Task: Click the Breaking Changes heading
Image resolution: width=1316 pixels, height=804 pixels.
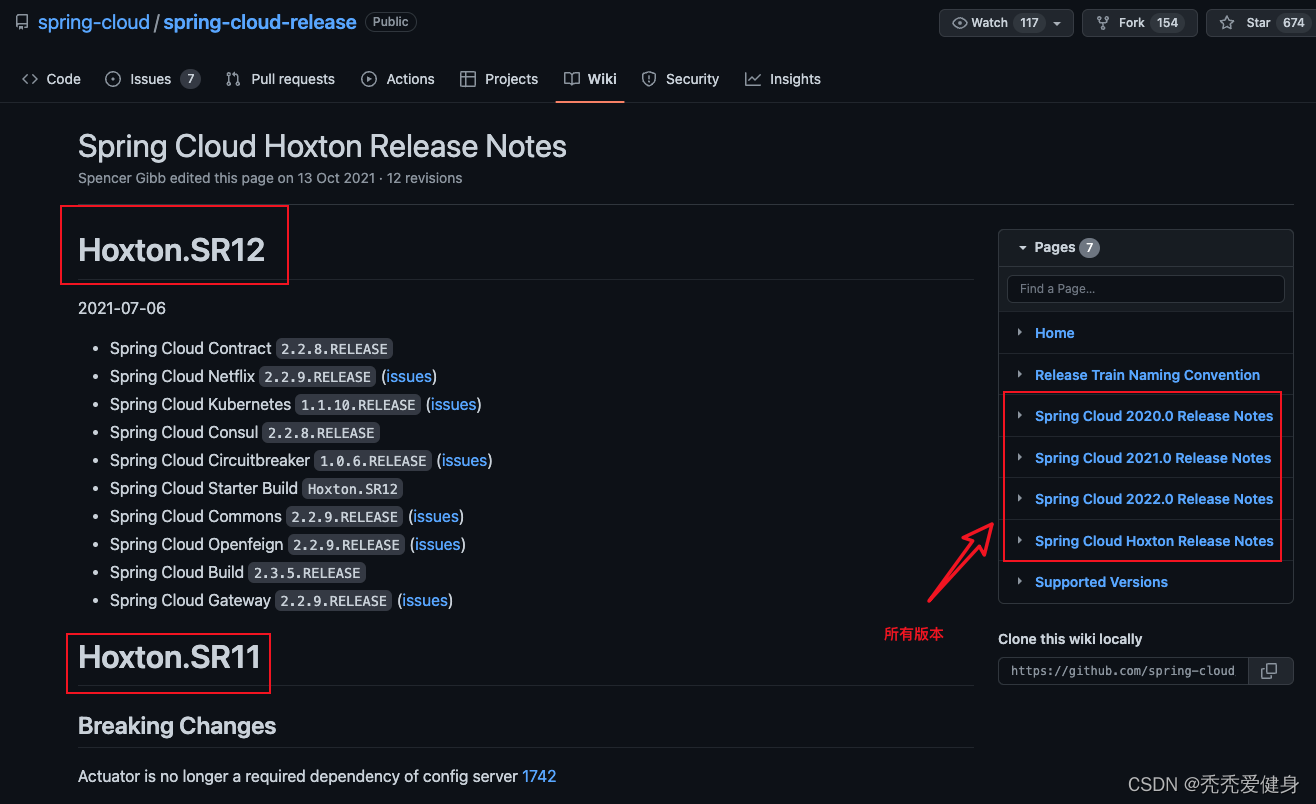Action: coord(177,726)
